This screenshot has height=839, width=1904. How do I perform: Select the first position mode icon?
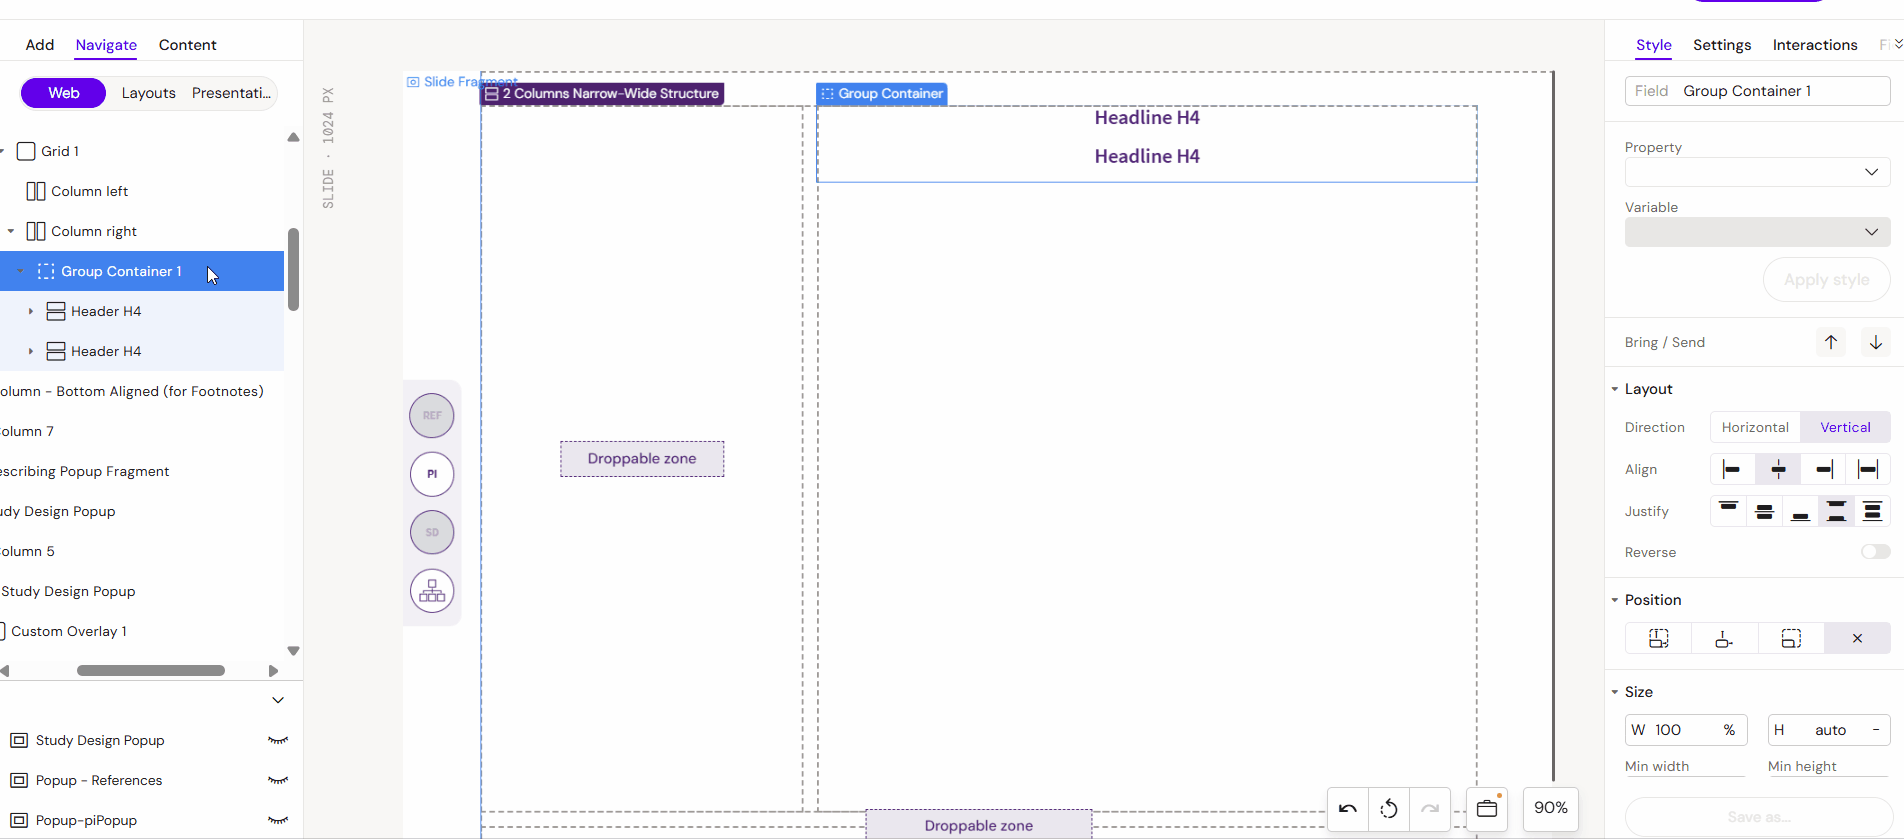[x=1658, y=638]
